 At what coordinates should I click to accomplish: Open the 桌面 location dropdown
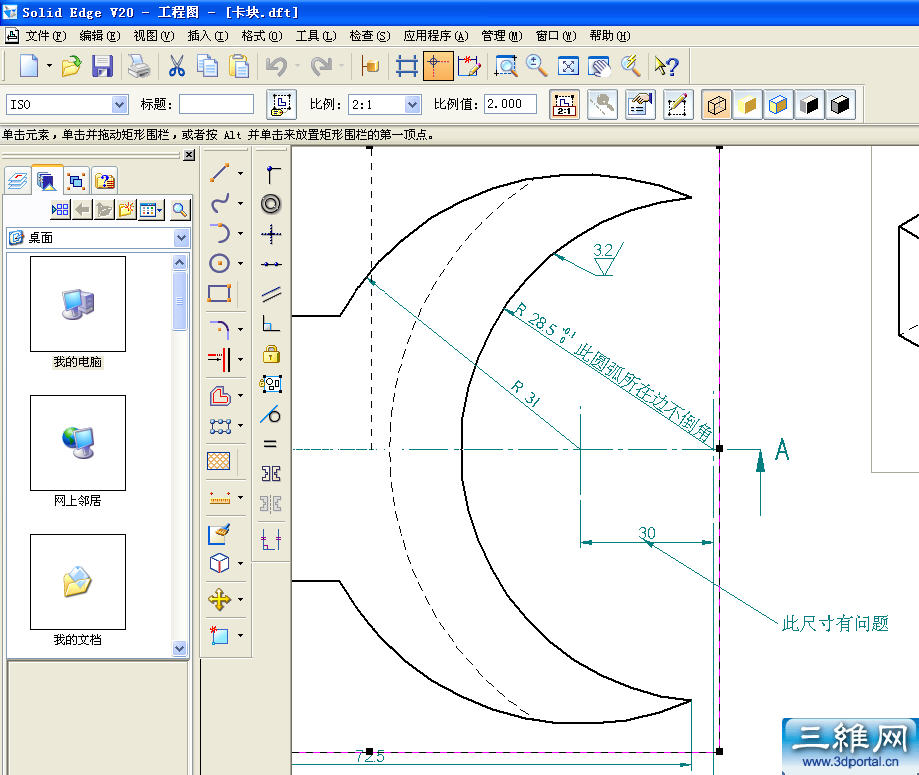coord(181,237)
